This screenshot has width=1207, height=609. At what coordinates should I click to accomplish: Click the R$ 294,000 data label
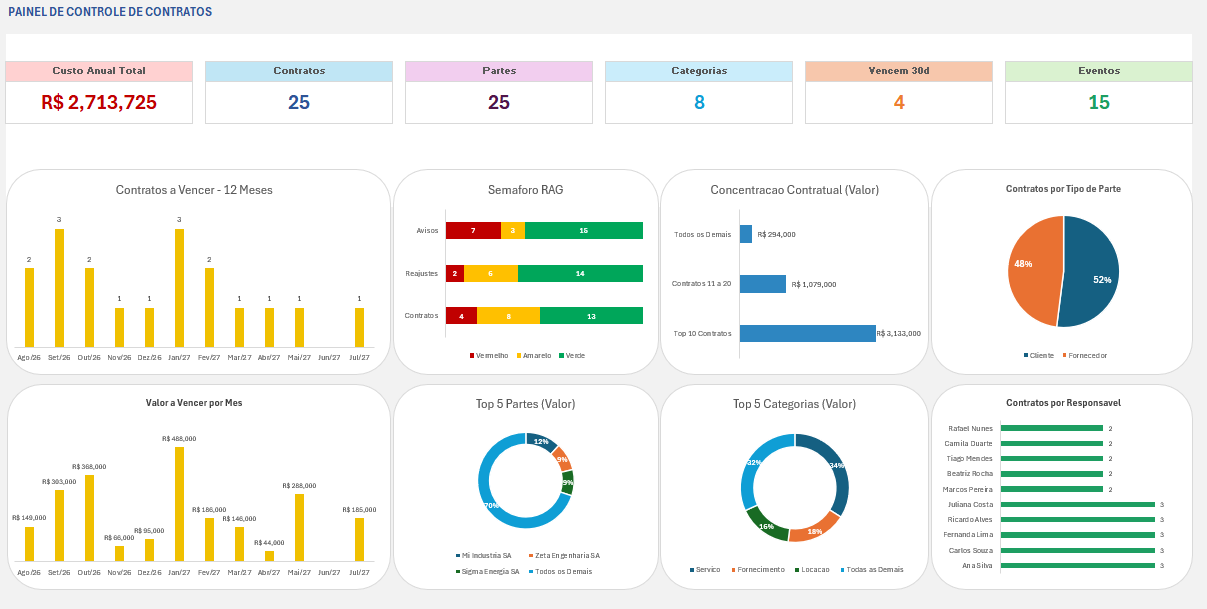pyautogui.click(x=777, y=234)
